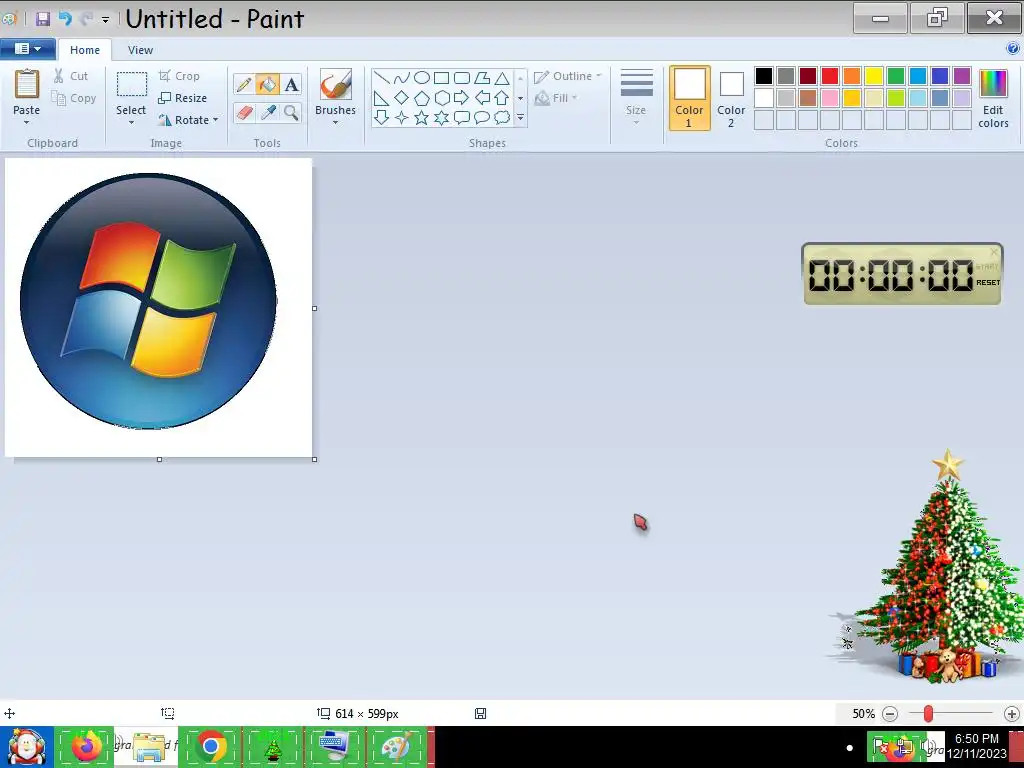Pick the black color swatch
1024x768 pixels.
(764, 76)
